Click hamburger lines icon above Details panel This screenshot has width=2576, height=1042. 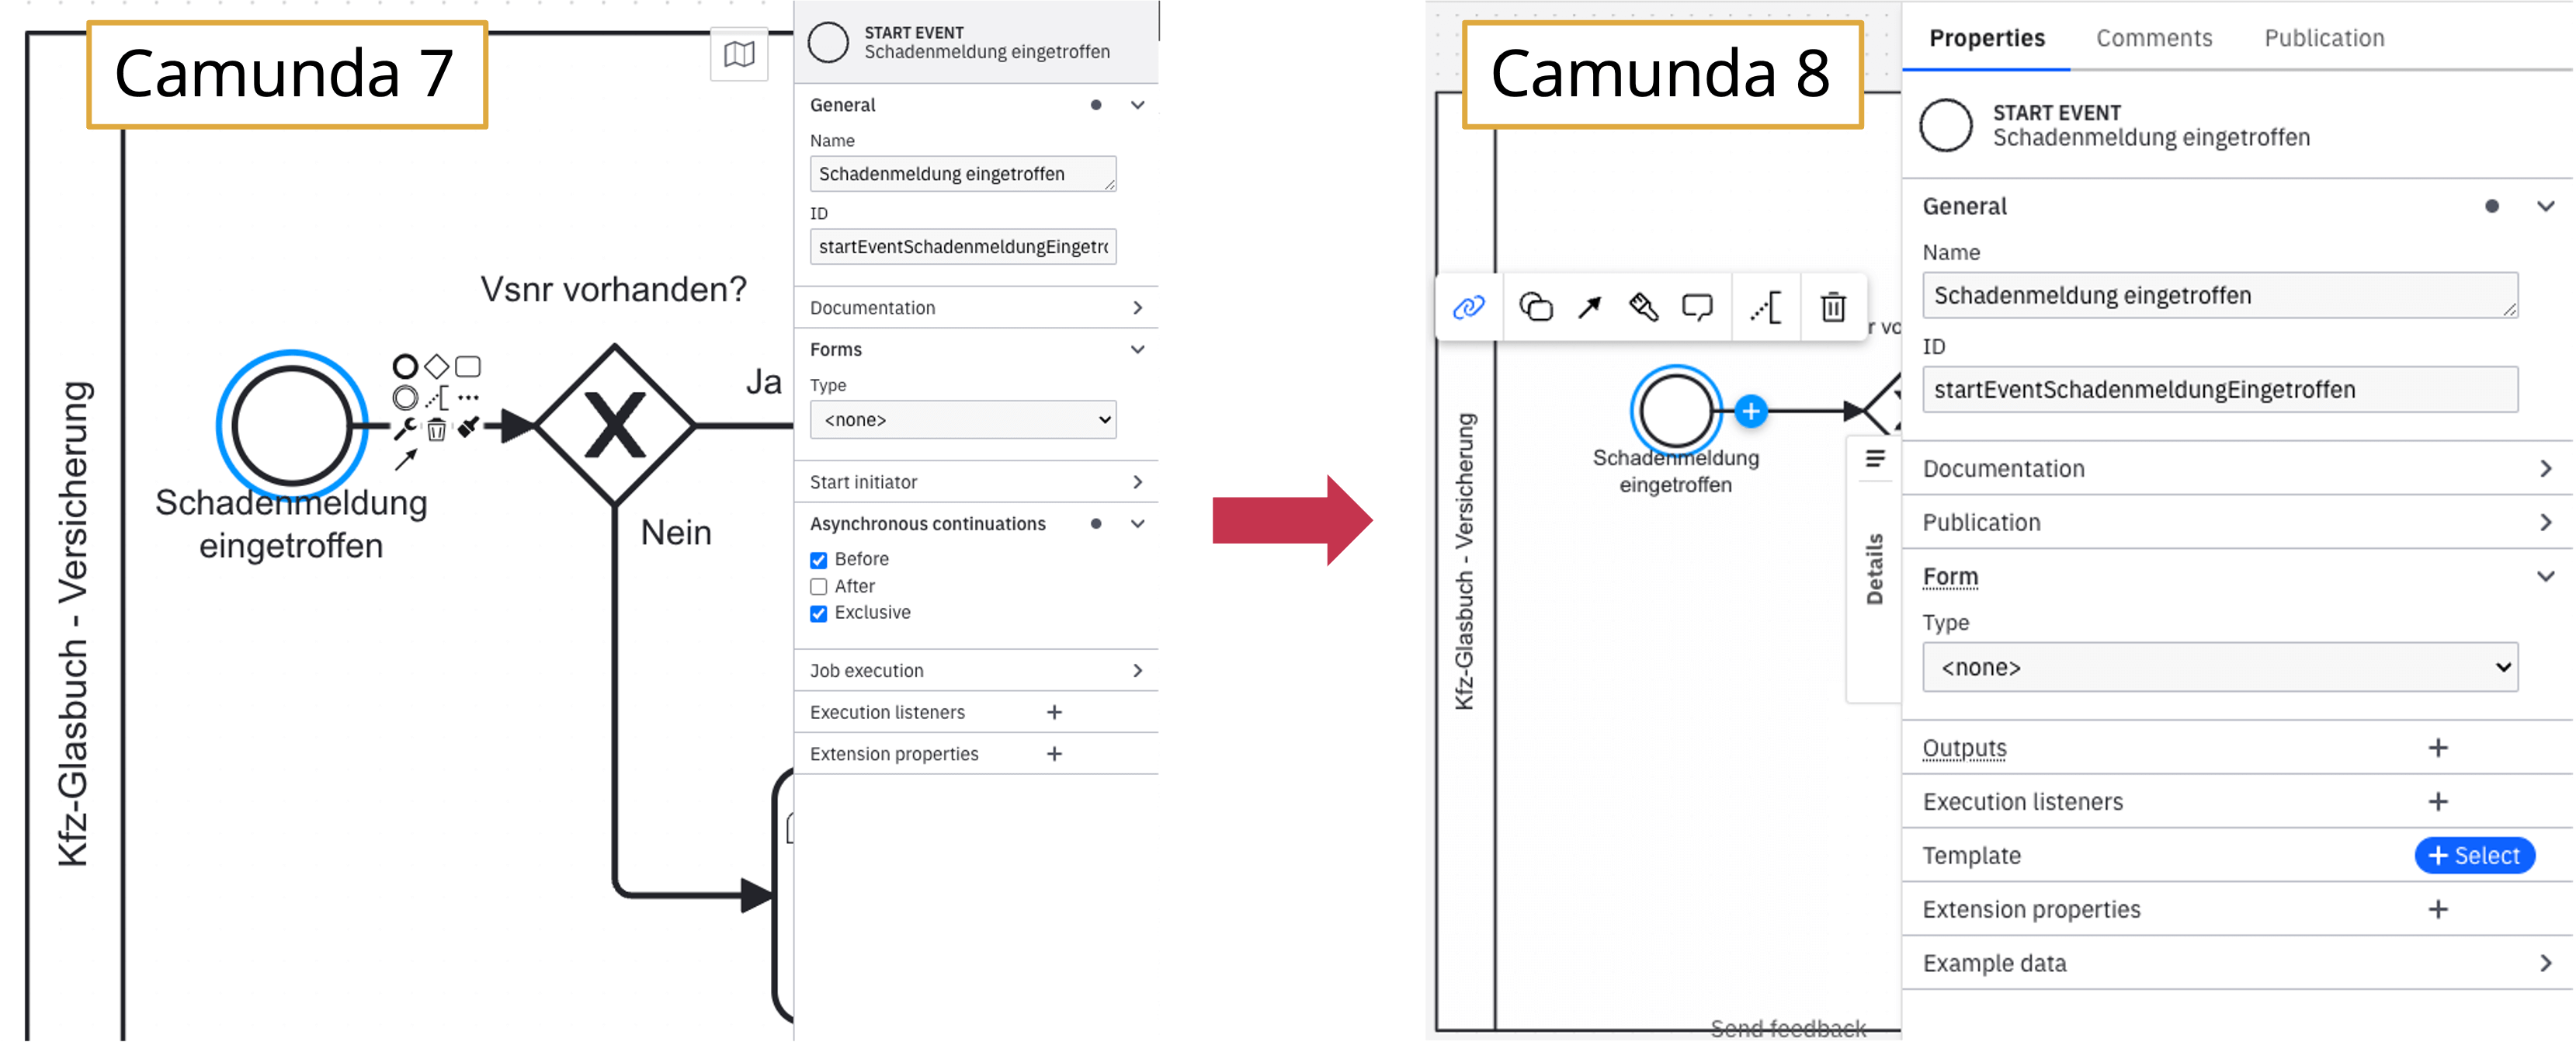[1875, 459]
